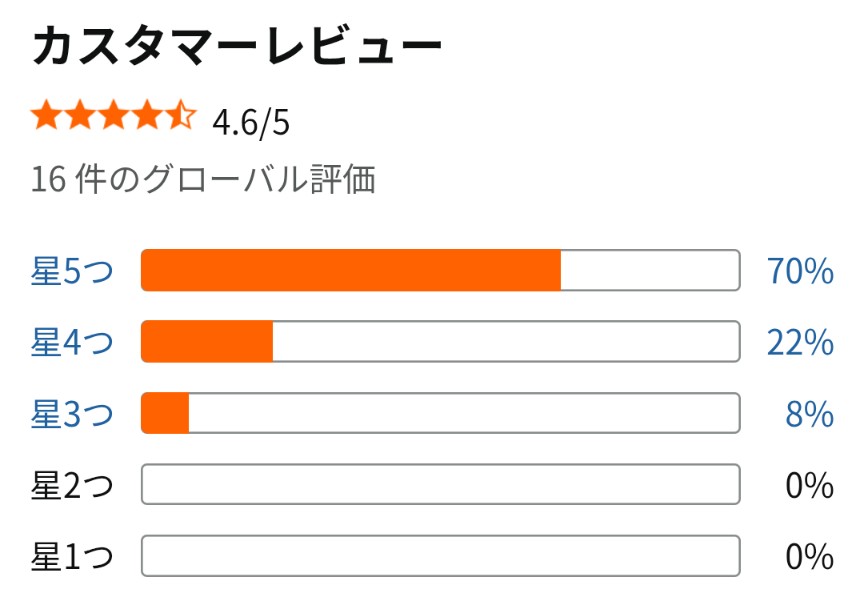Click the 16 件のグローバル評価 text

[203, 179]
